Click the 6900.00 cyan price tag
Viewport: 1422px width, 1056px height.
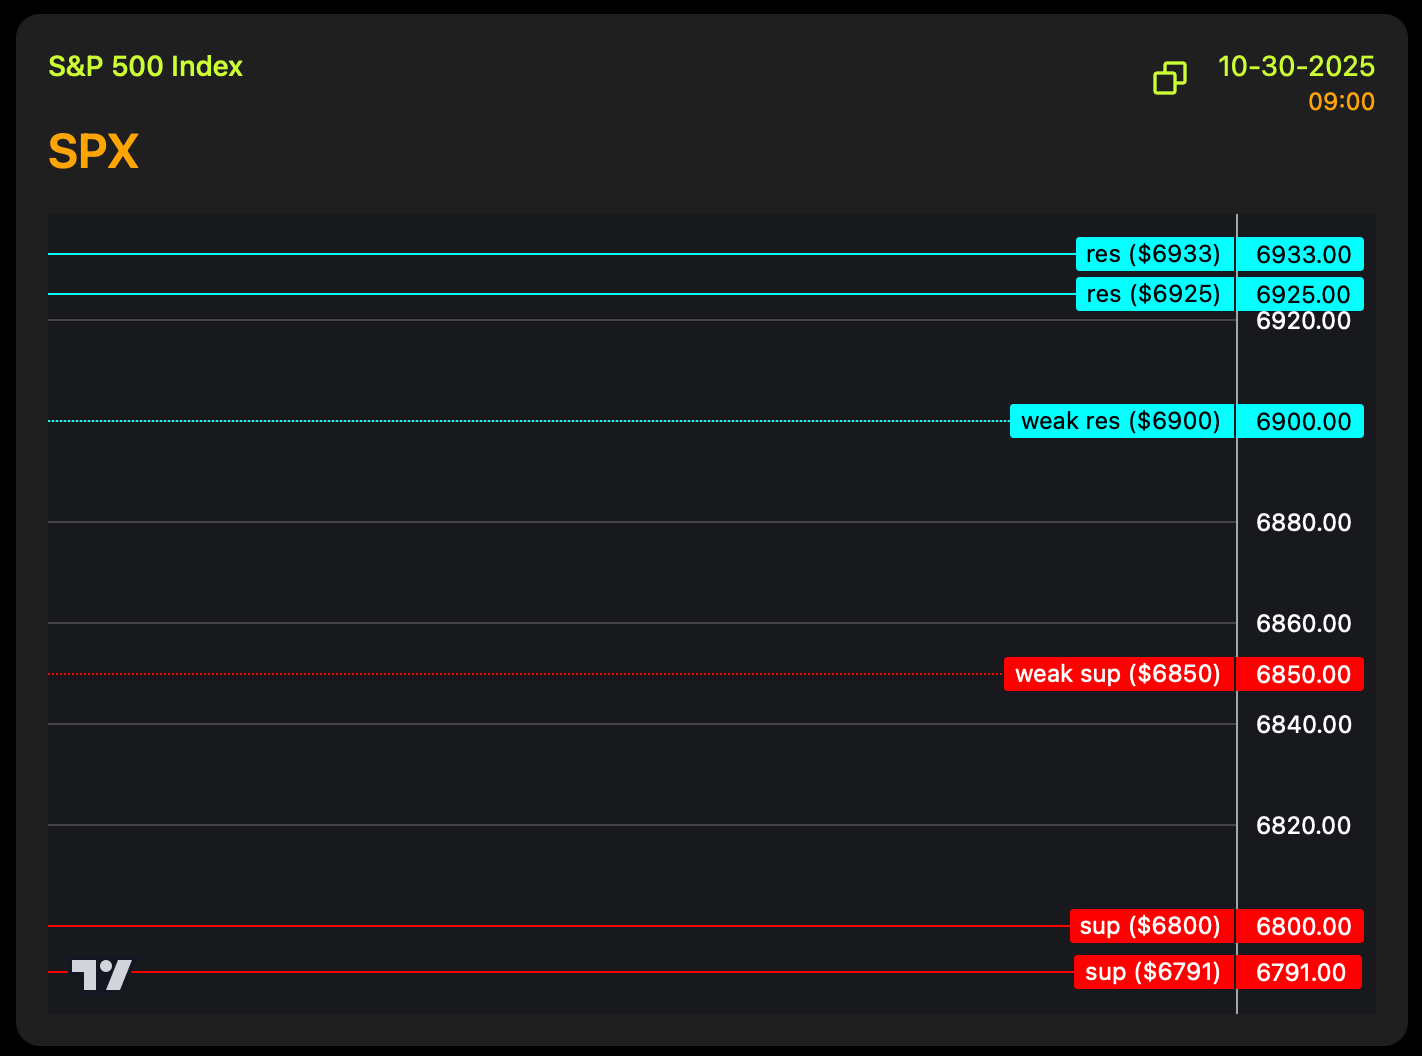1302,422
